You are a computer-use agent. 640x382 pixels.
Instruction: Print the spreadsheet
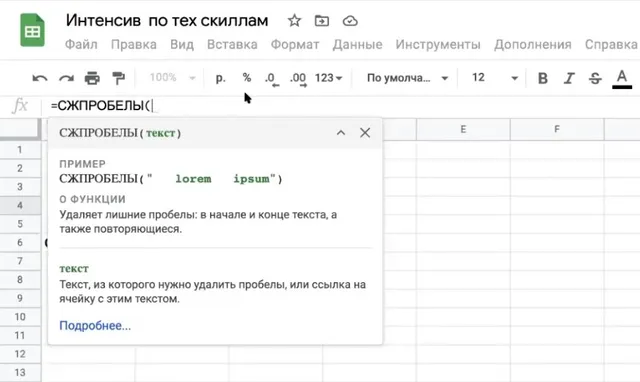(92, 78)
